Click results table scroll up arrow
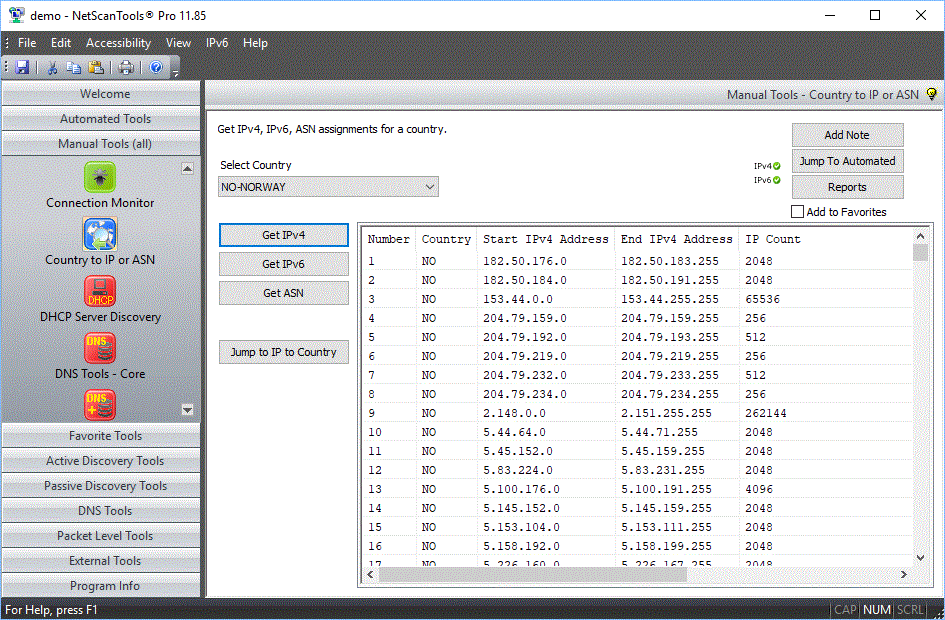The image size is (945, 620). coord(920,236)
